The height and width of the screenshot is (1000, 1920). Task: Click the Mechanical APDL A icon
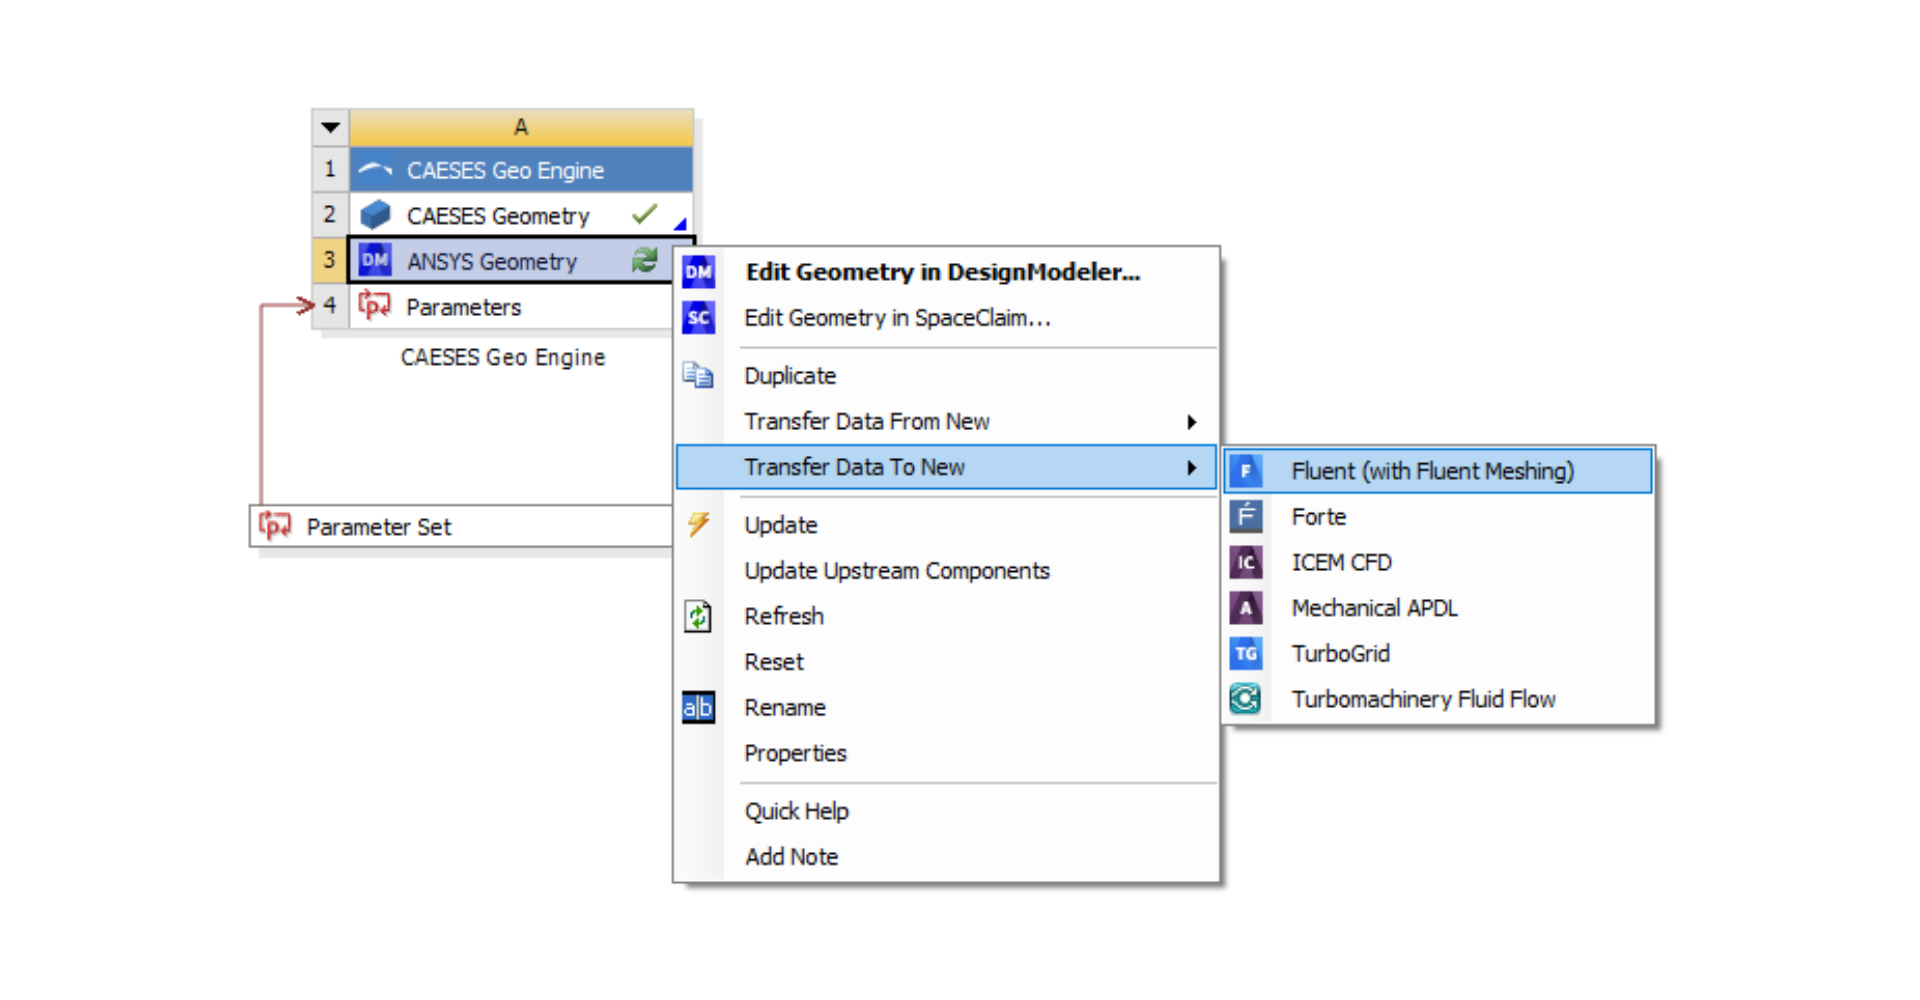(1246, 608)
